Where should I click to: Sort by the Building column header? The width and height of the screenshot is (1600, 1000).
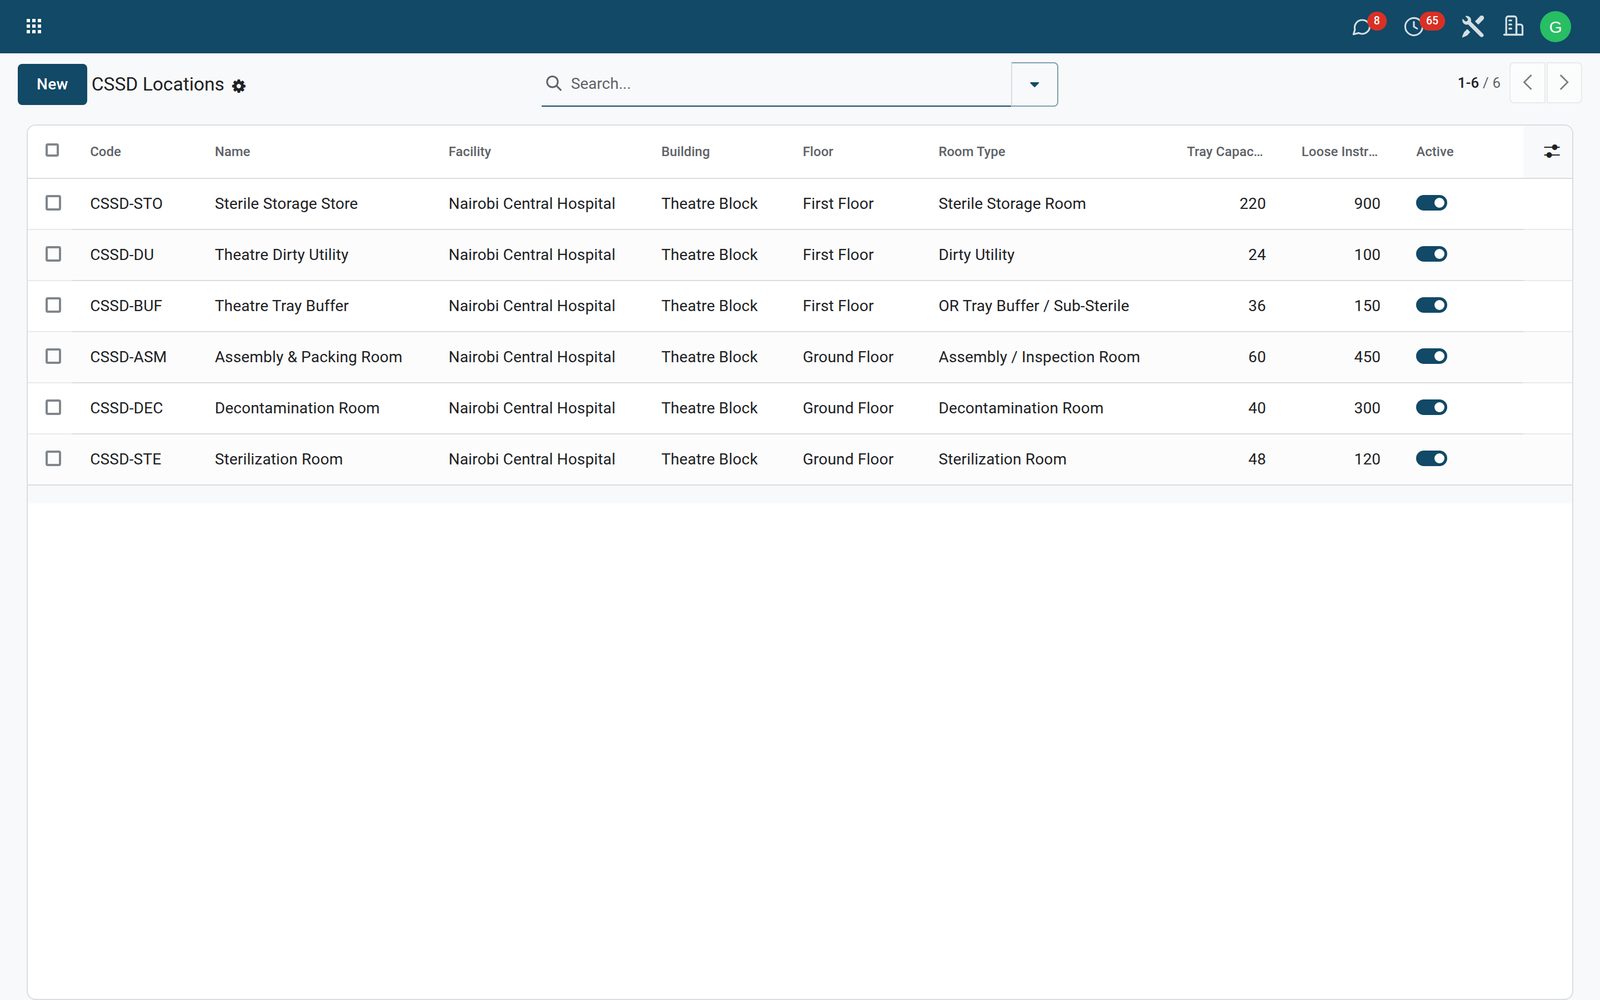[x=685, y=152]
